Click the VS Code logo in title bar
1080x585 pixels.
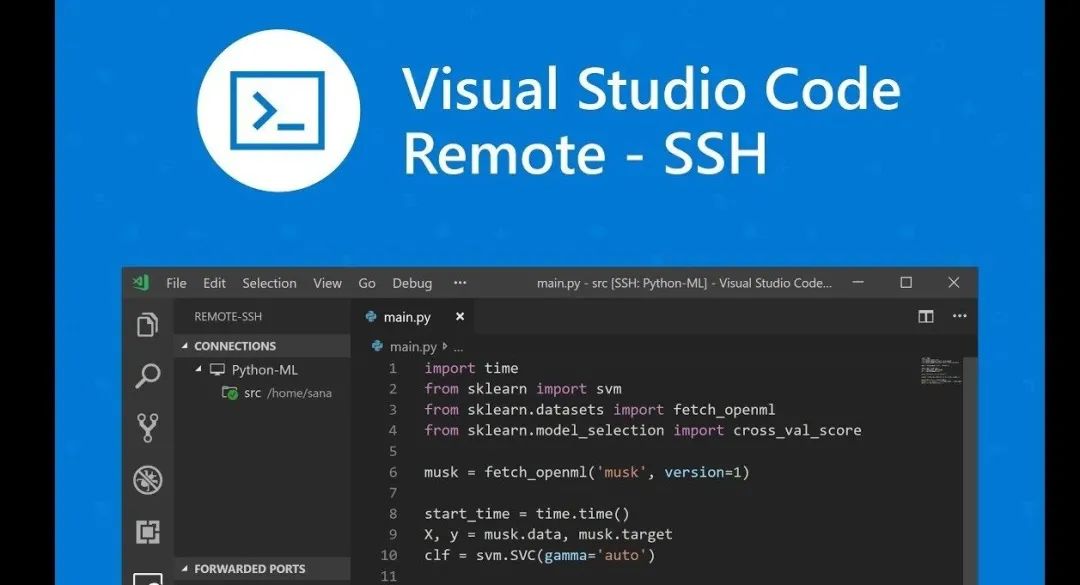(x=141, y=283)
